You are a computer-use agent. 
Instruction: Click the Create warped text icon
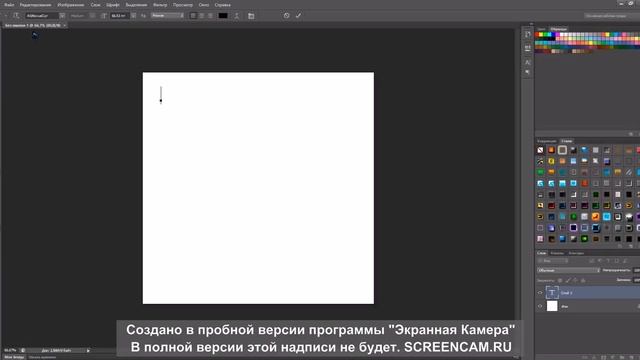click(236, 16)
